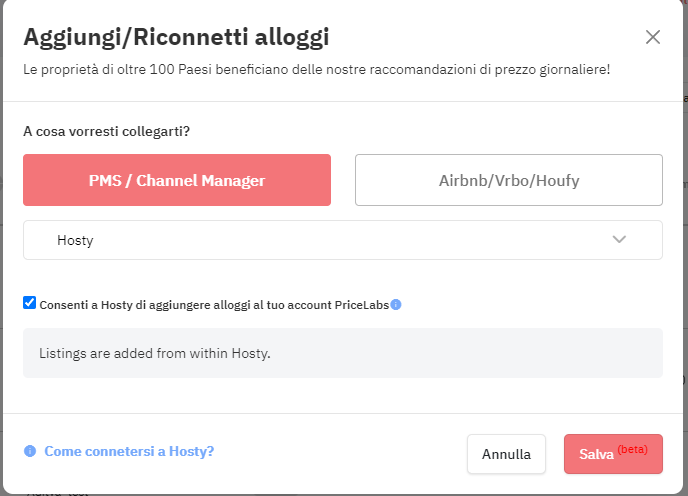Toggle via the Consenti a Hosty label text
The image size is (688, 496).
214,305
